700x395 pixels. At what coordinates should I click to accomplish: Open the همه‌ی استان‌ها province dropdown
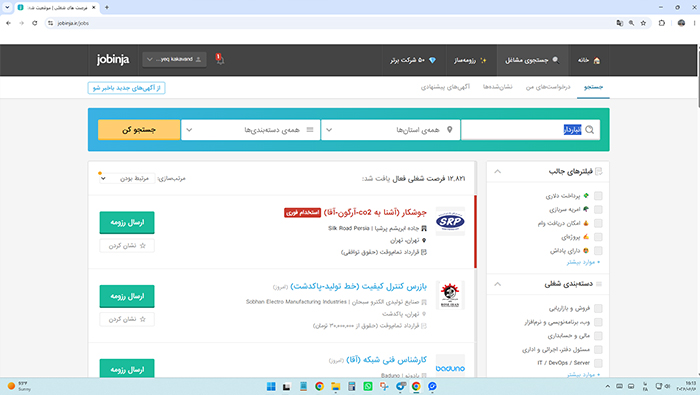391,130
